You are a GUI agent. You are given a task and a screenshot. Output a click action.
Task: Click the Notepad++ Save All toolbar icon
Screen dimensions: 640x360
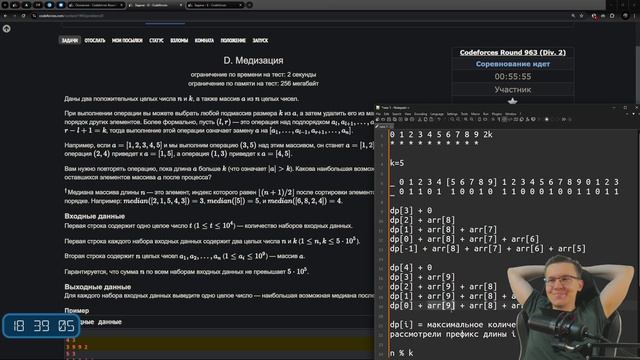pyautogui.click(x=395, y=119)
